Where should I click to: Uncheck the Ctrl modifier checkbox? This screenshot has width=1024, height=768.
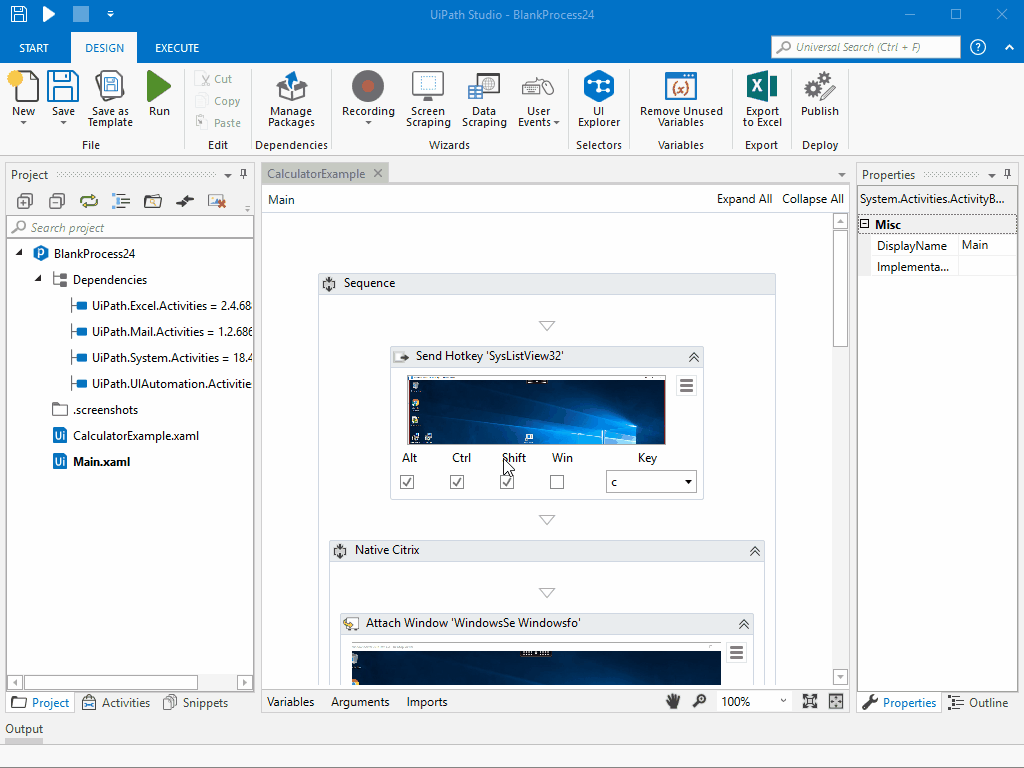[457, 481]
